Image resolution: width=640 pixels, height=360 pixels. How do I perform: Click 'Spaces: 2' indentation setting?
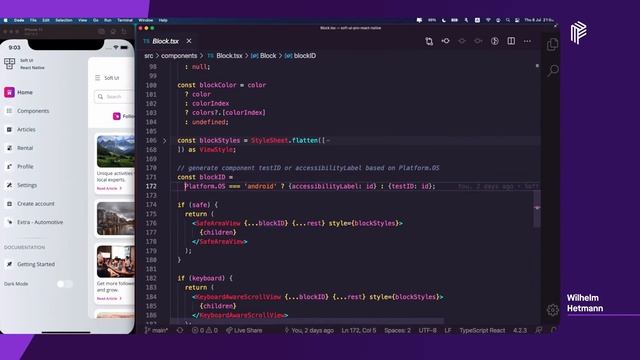[x=397, y=330]
